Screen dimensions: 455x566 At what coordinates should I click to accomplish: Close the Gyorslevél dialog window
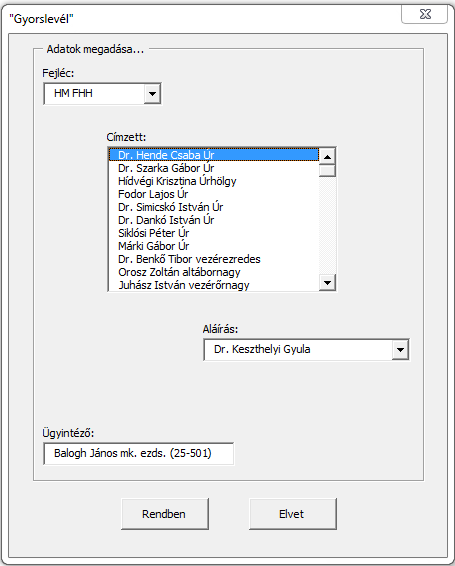point(425,14)
